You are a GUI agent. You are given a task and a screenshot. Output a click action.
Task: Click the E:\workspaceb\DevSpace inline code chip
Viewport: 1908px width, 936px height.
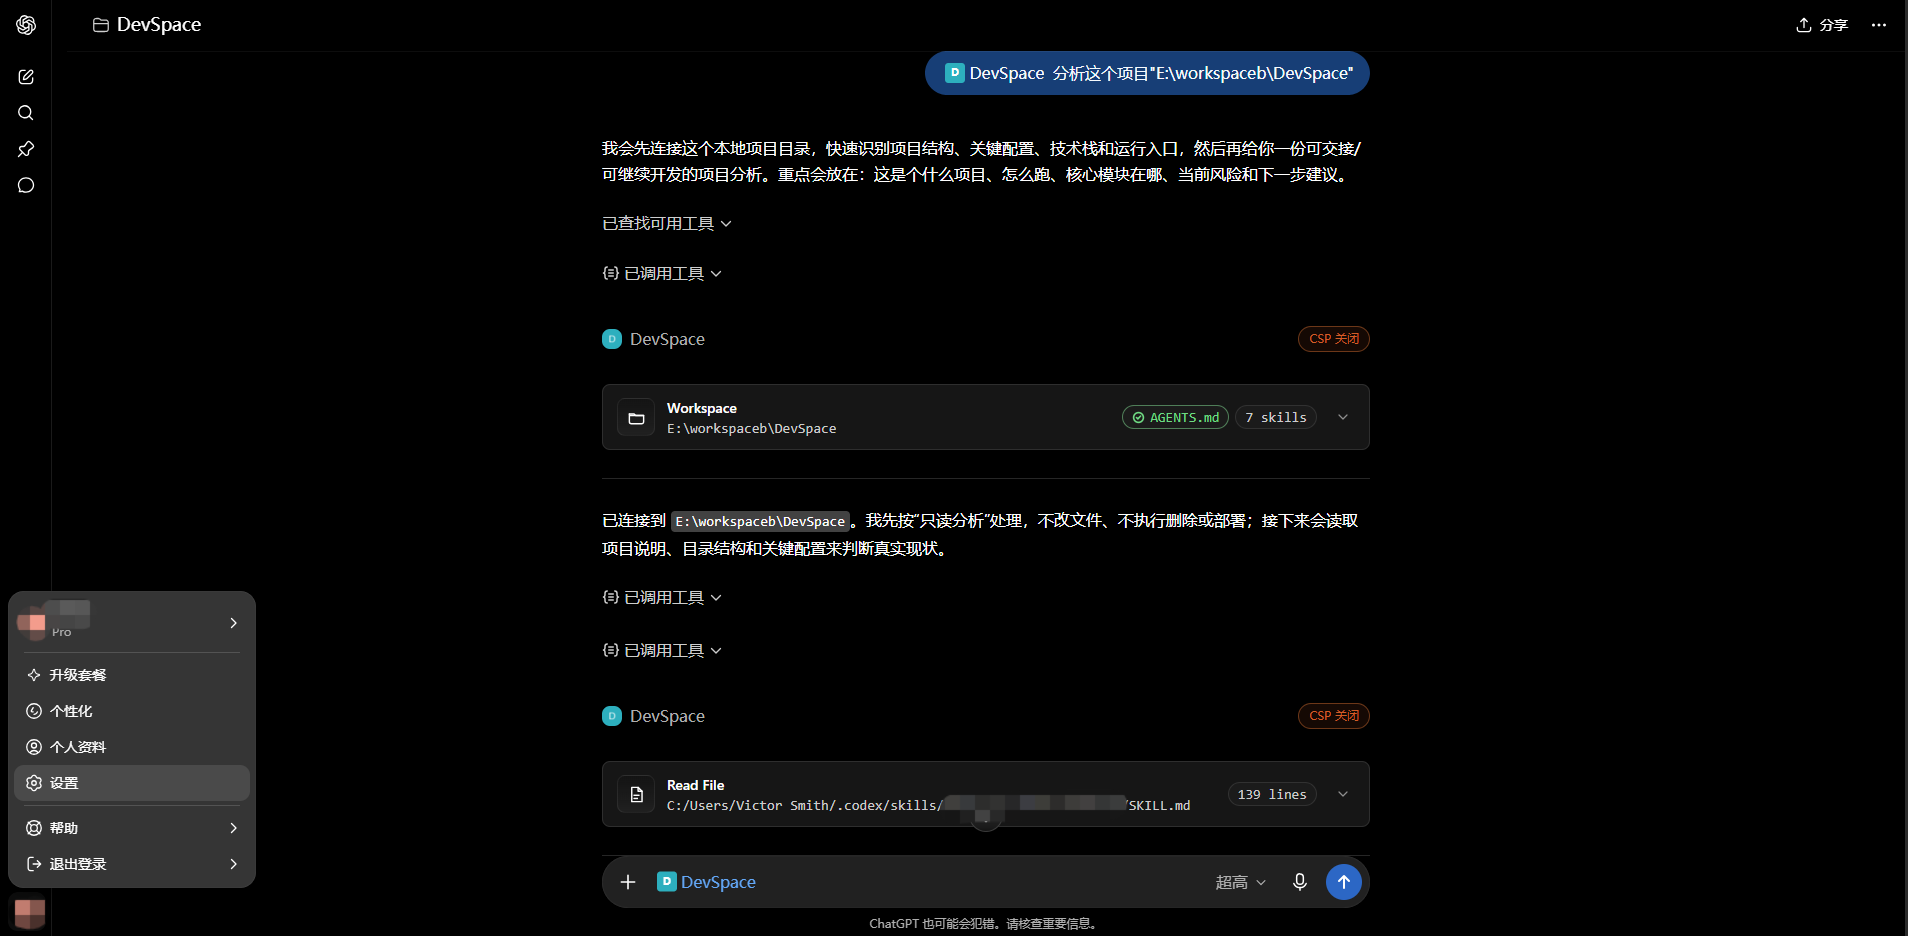click(760, 522)
